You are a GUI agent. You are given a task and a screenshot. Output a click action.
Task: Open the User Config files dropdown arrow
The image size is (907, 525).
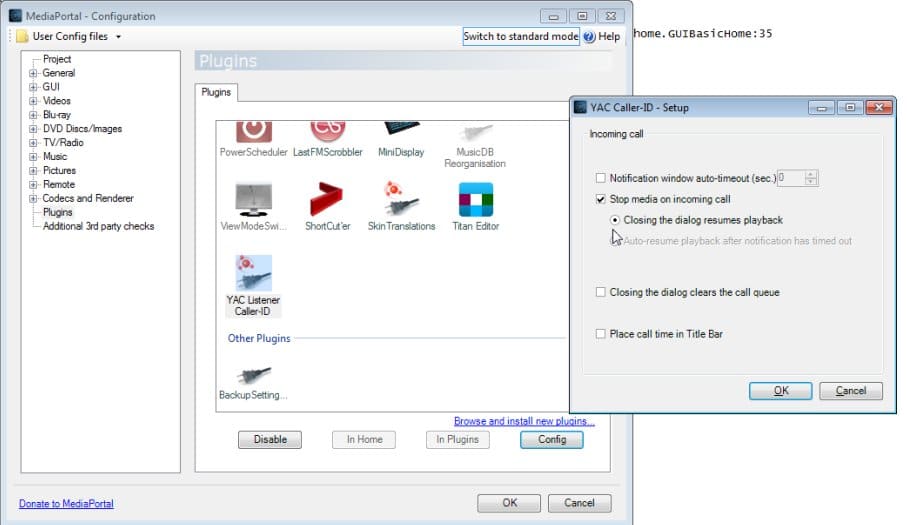pyautogui.click(x=119, y=36)
